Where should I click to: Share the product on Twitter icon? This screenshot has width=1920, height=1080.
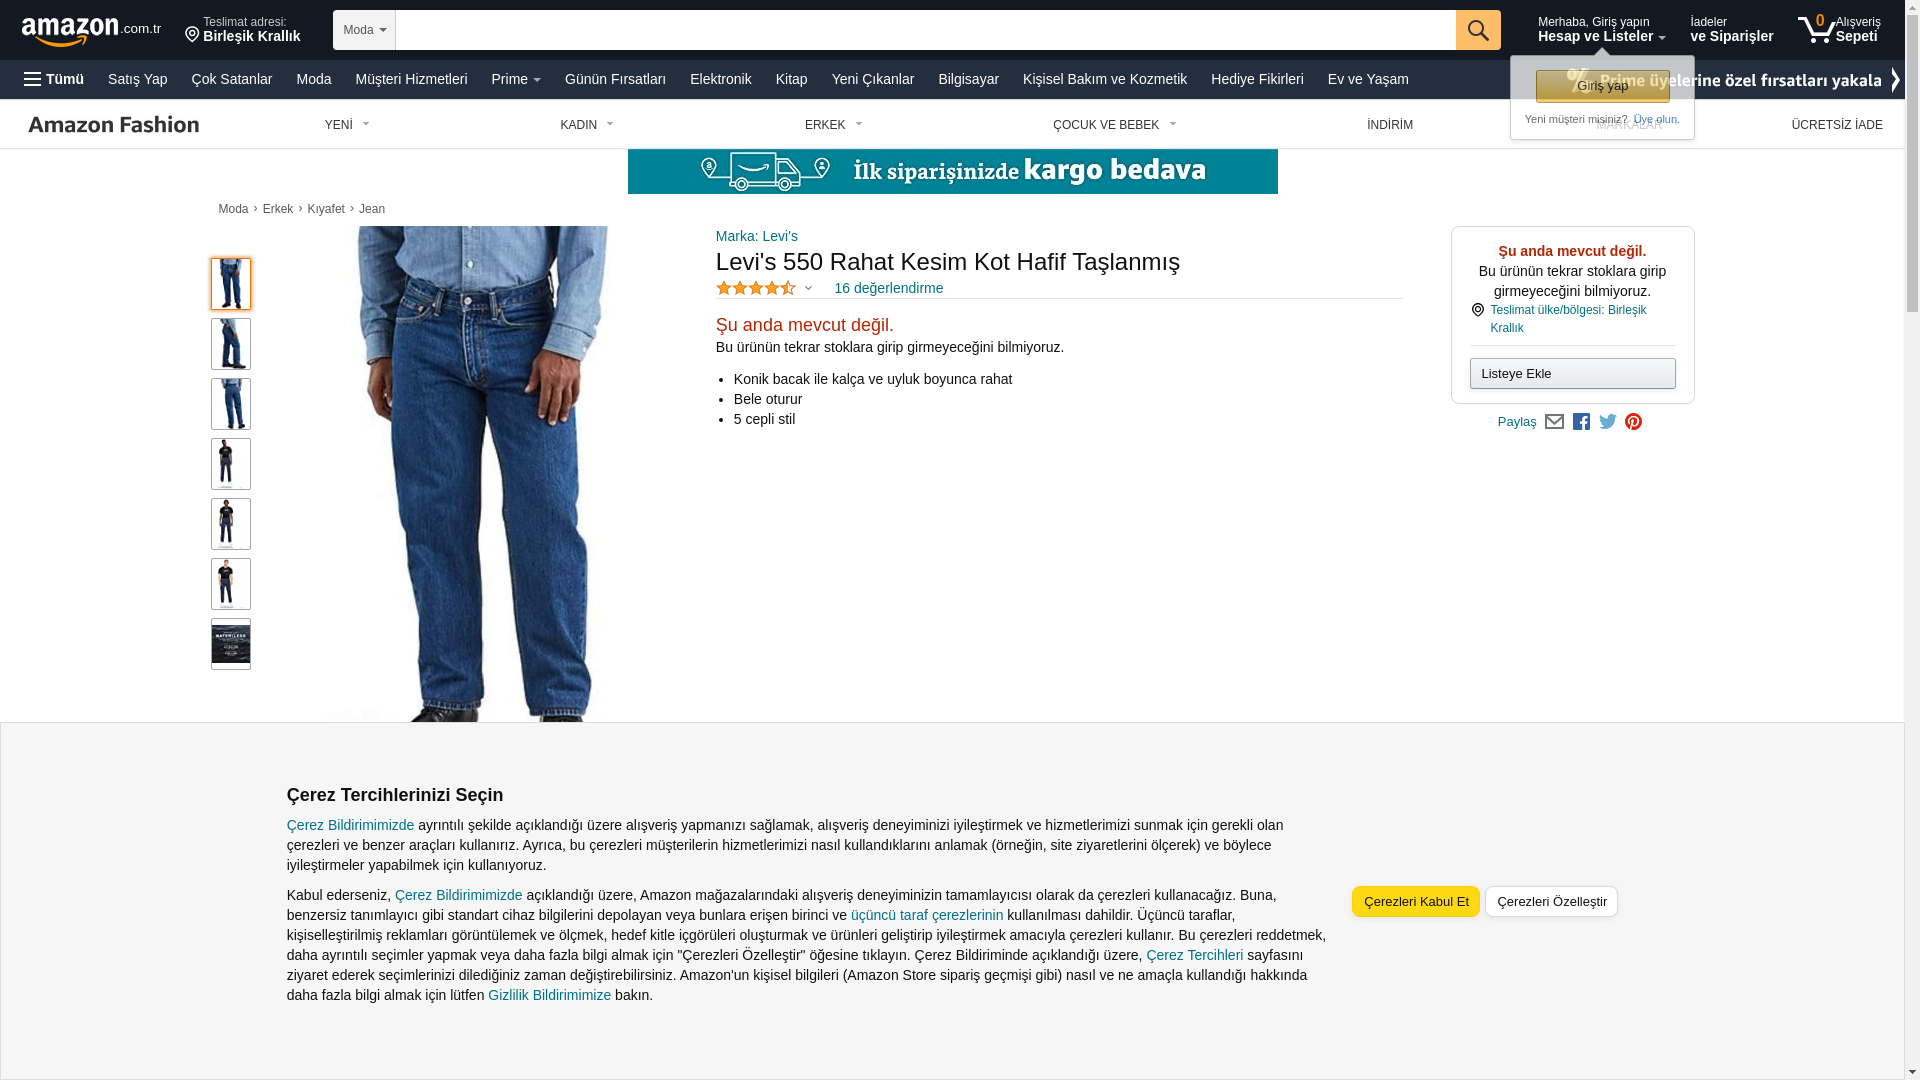[1608, 422]
